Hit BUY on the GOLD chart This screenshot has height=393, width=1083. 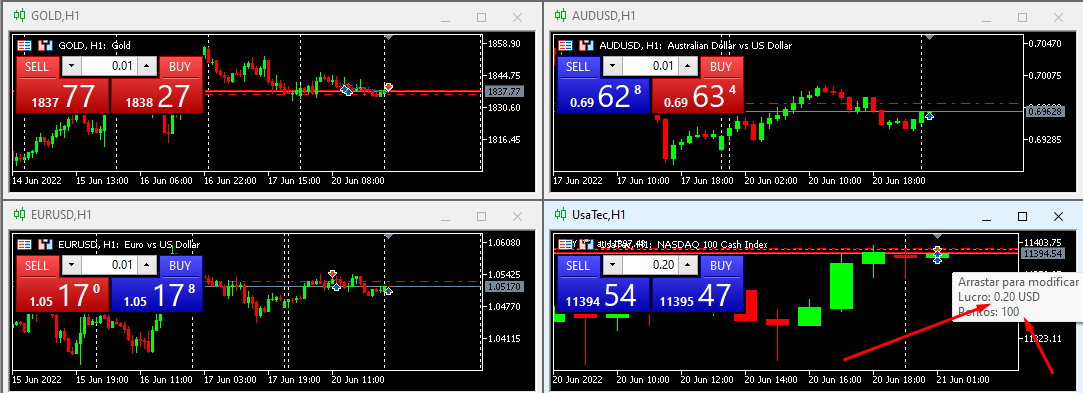coord(180,67)
